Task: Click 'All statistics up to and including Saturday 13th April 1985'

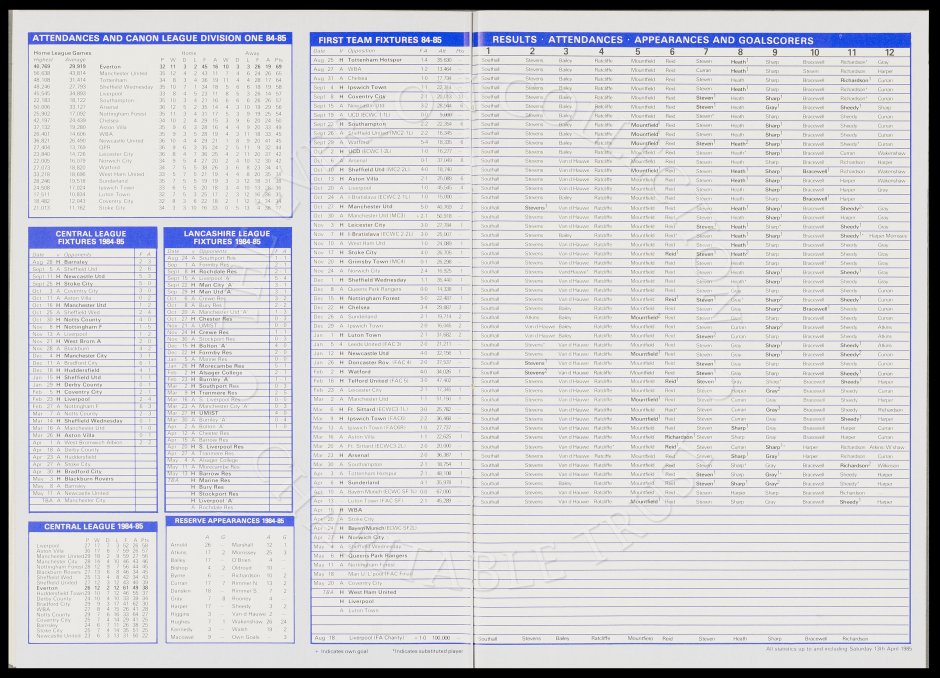Action: 839,649
